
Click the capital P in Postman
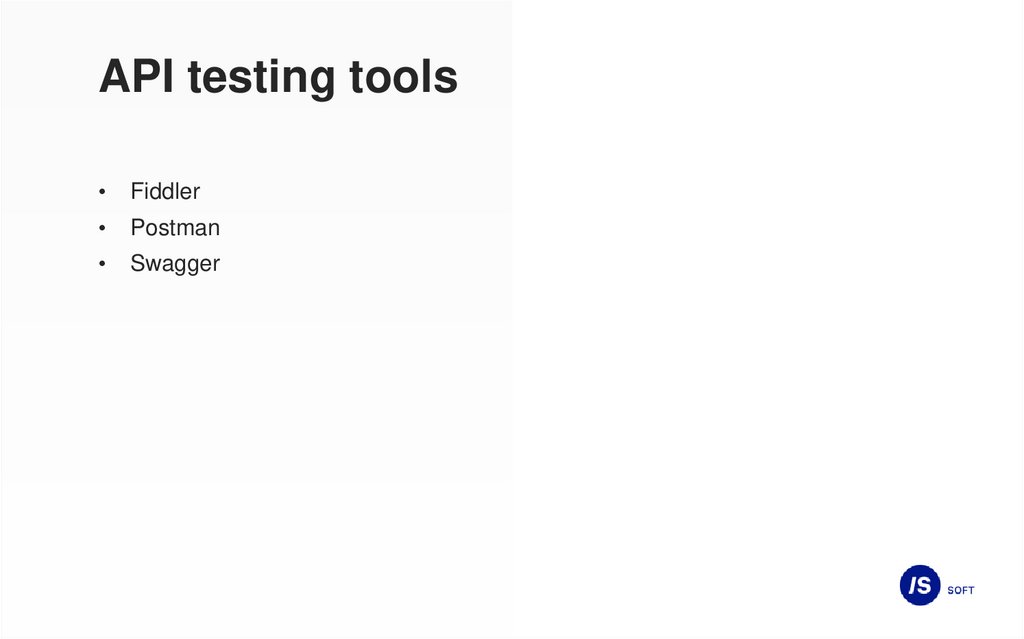[x=137, y=228]
